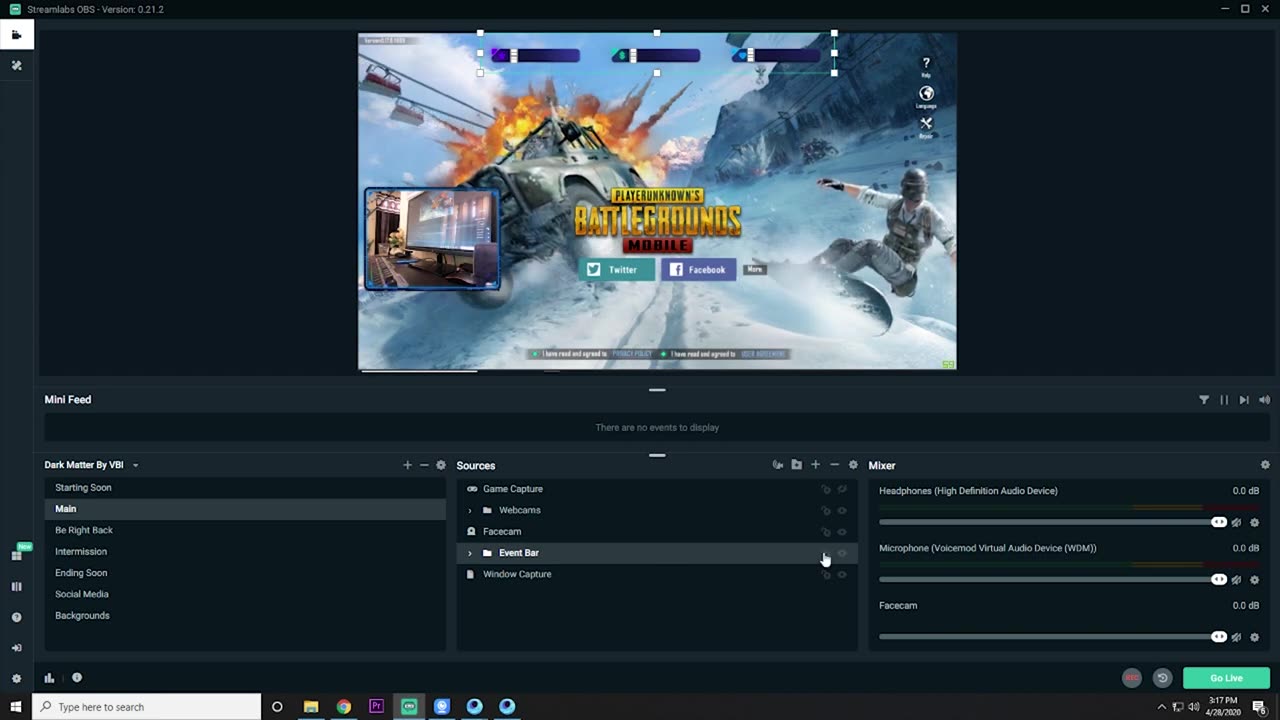
Task: Open the Mini Feed event filter icon
Action: coord(1204,400)
